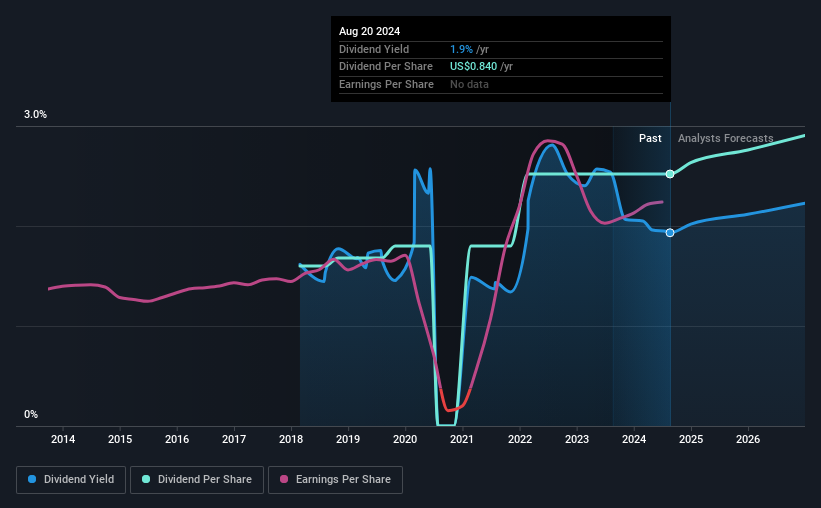Click the 2026 x-axis label
This screenshot has height=508, width=821.
click(748, 439)
